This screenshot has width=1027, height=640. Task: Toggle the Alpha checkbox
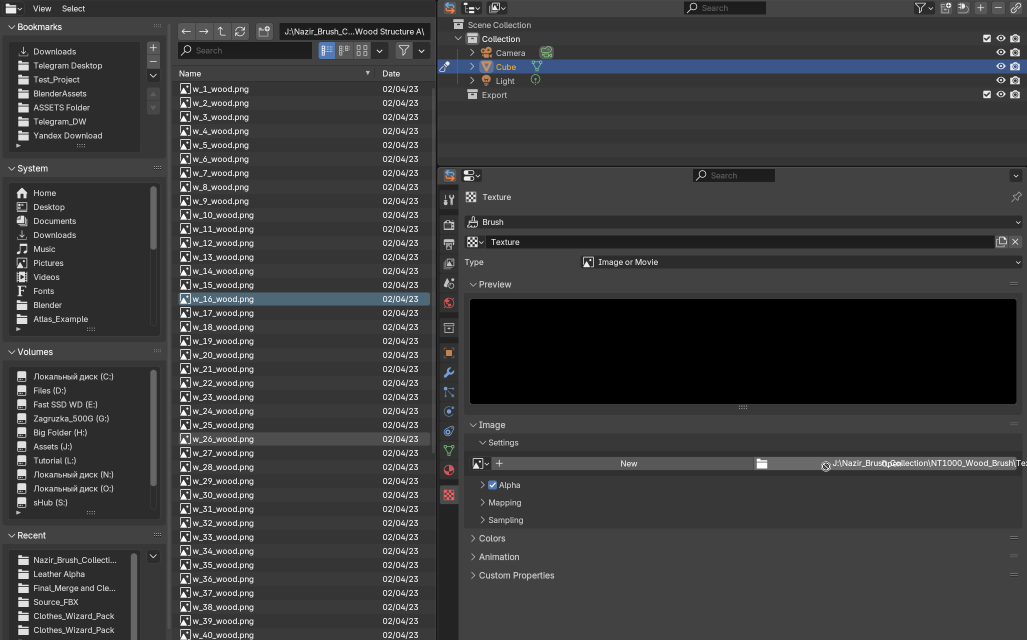[x=493, y=485]
